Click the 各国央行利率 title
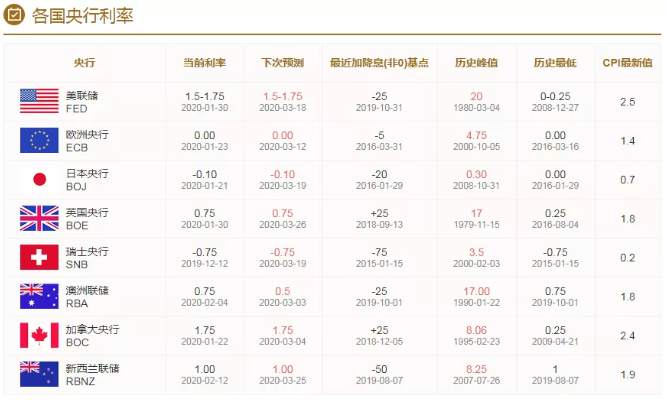This screenshot has width=666, height=408. point(82,16)
